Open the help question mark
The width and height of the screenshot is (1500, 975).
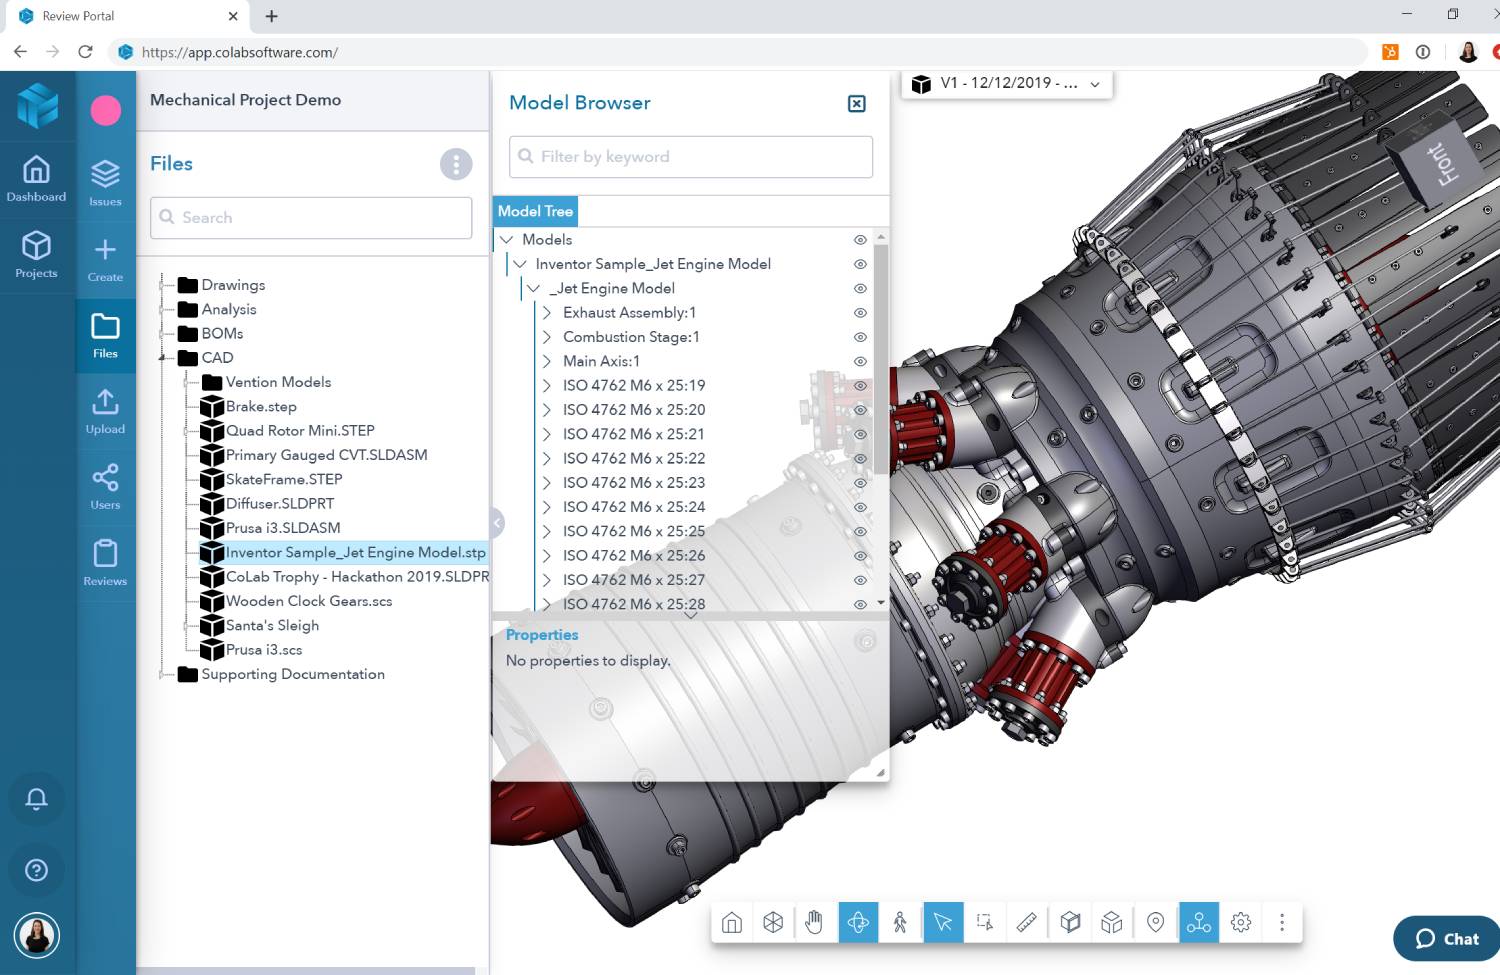pyautogui.click(x=37, y=870)
